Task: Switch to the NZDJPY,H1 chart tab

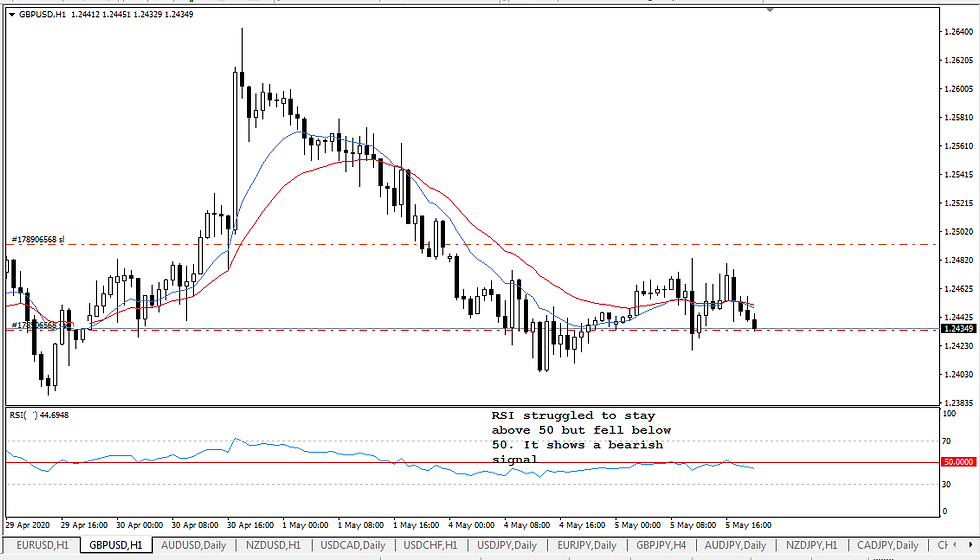Action: click(812, 545)
